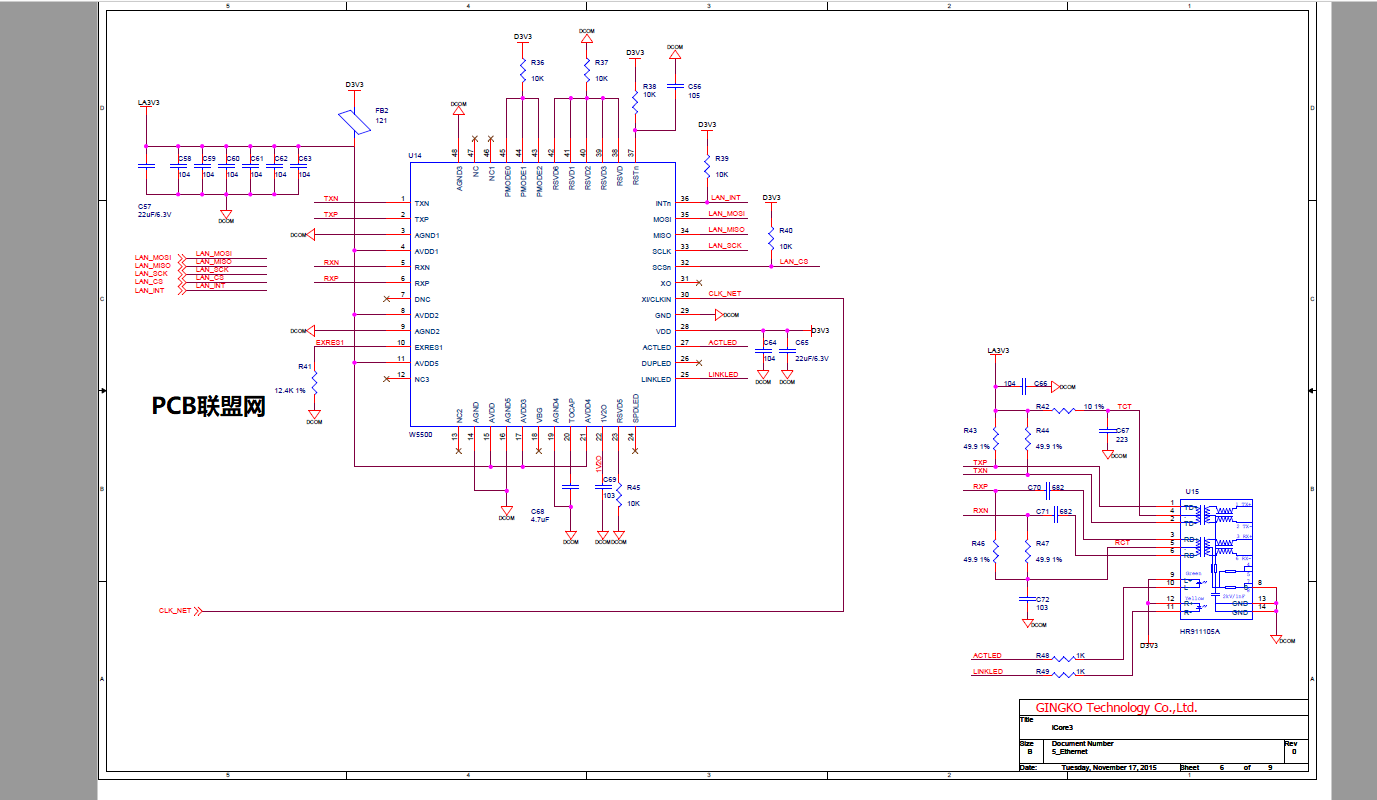Select the R44 resistor label
1377x800 pixels.
click(x=1043, y=430)
